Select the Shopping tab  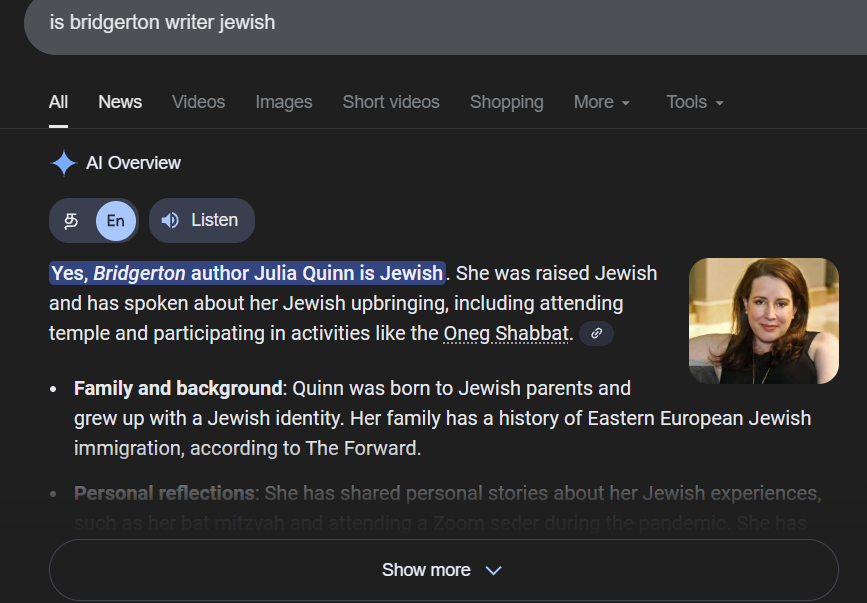(x=506, y=102)
